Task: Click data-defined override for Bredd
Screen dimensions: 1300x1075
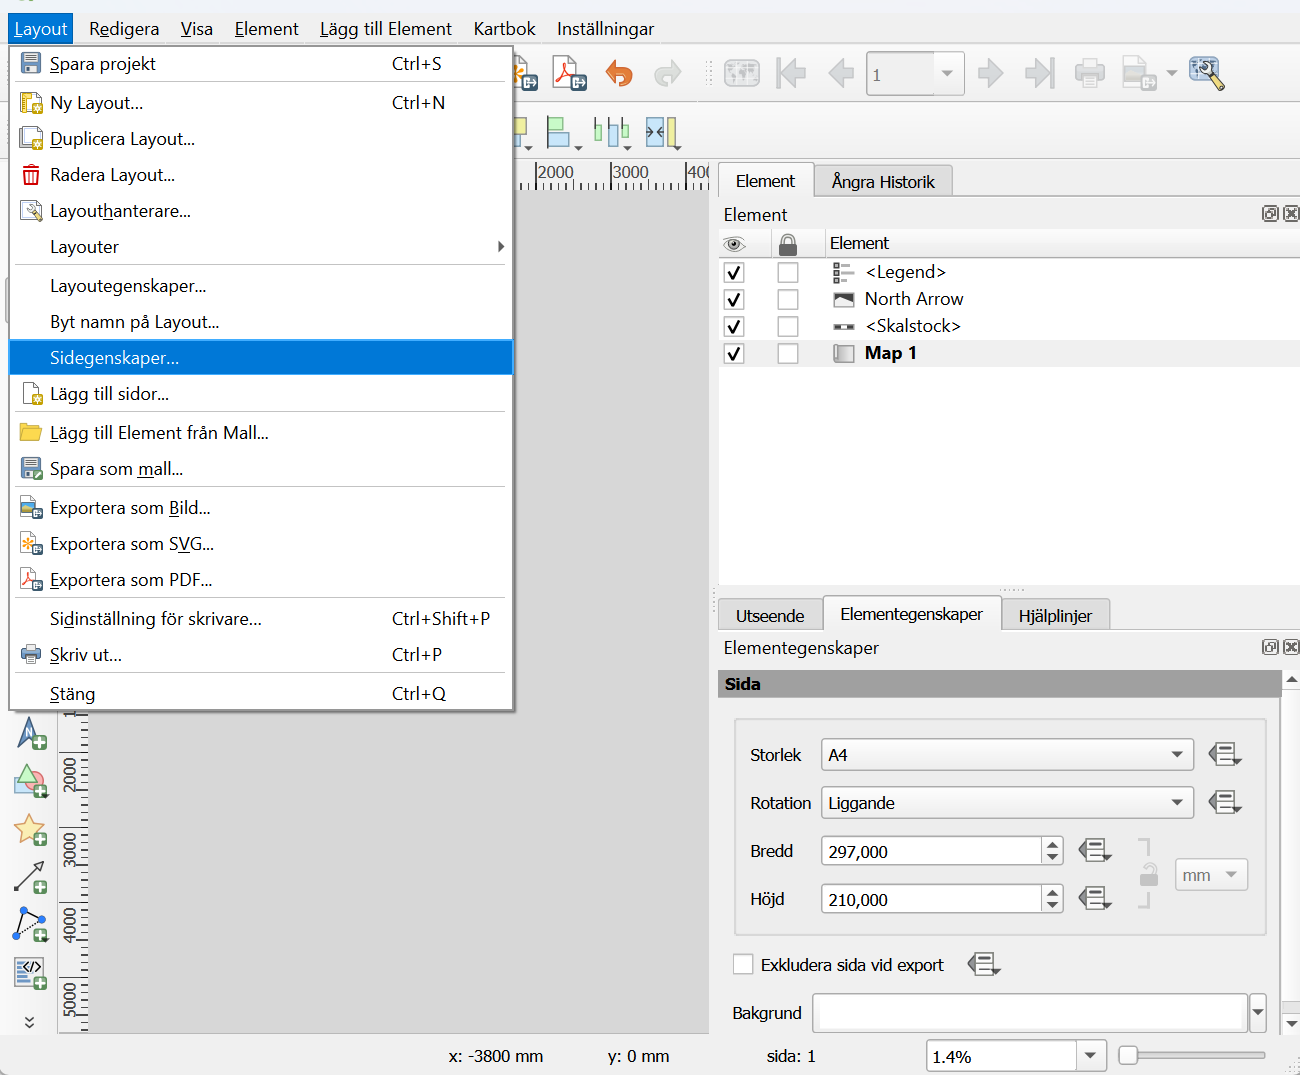Action: point(1095,851)
